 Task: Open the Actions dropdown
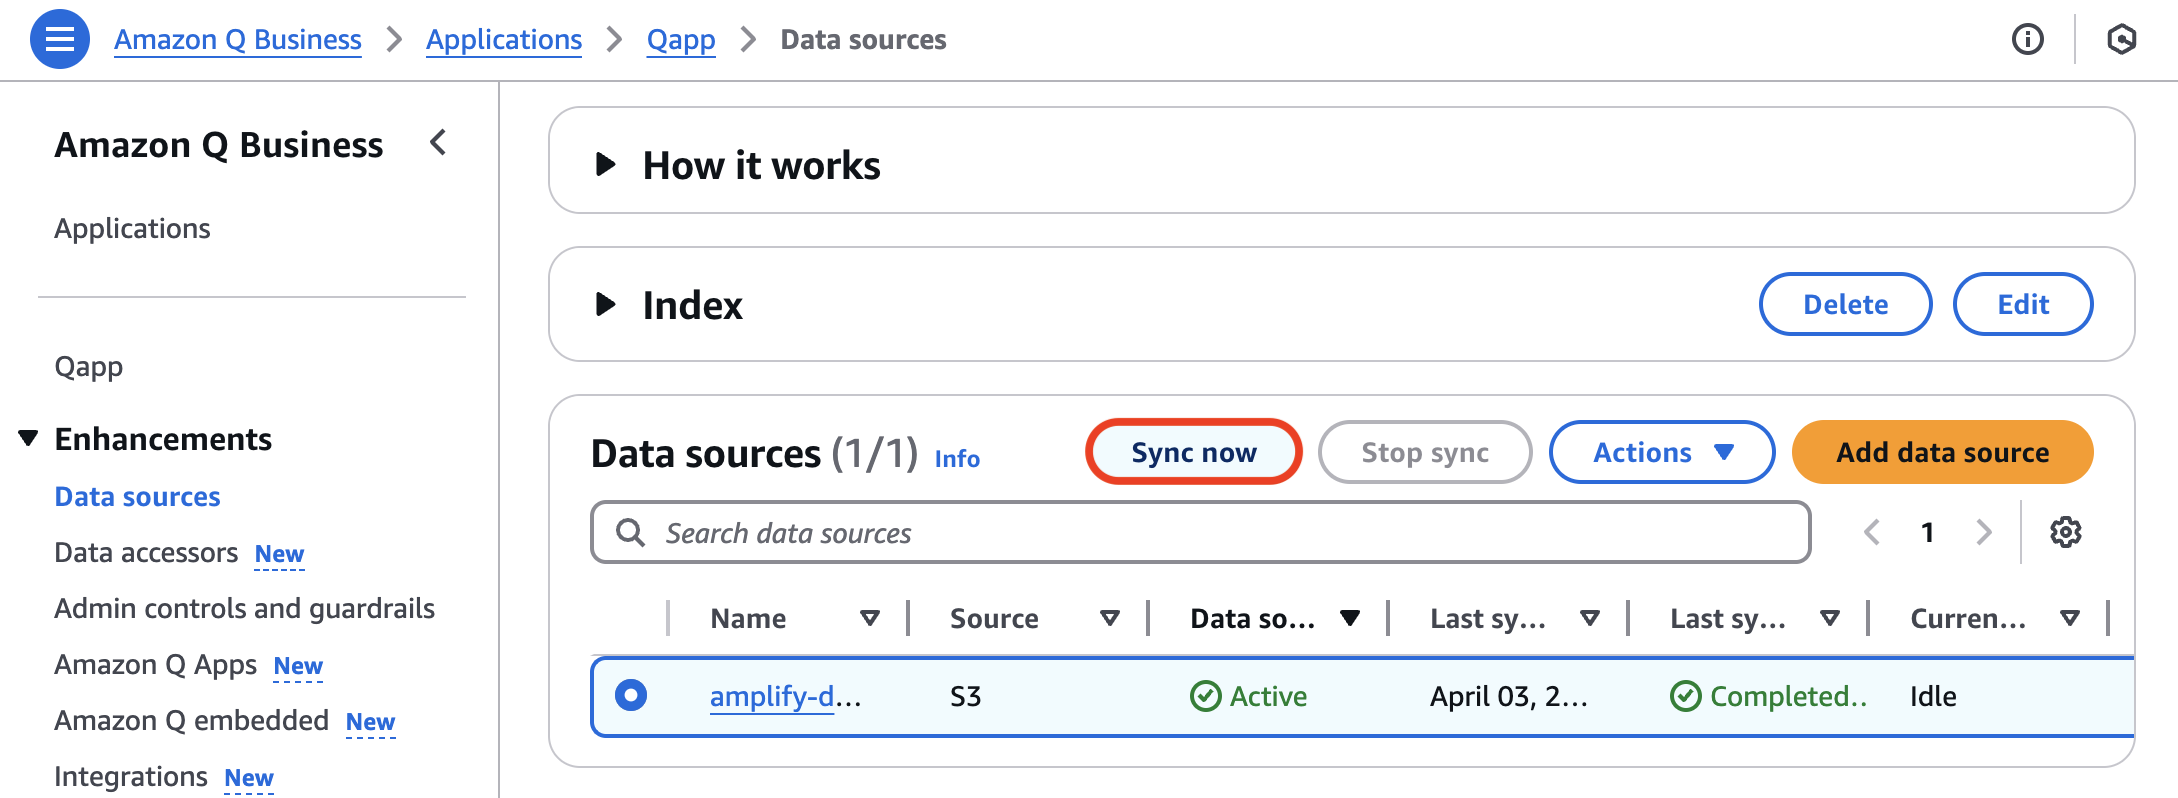pyautogui.click(x=1661, y=452)
